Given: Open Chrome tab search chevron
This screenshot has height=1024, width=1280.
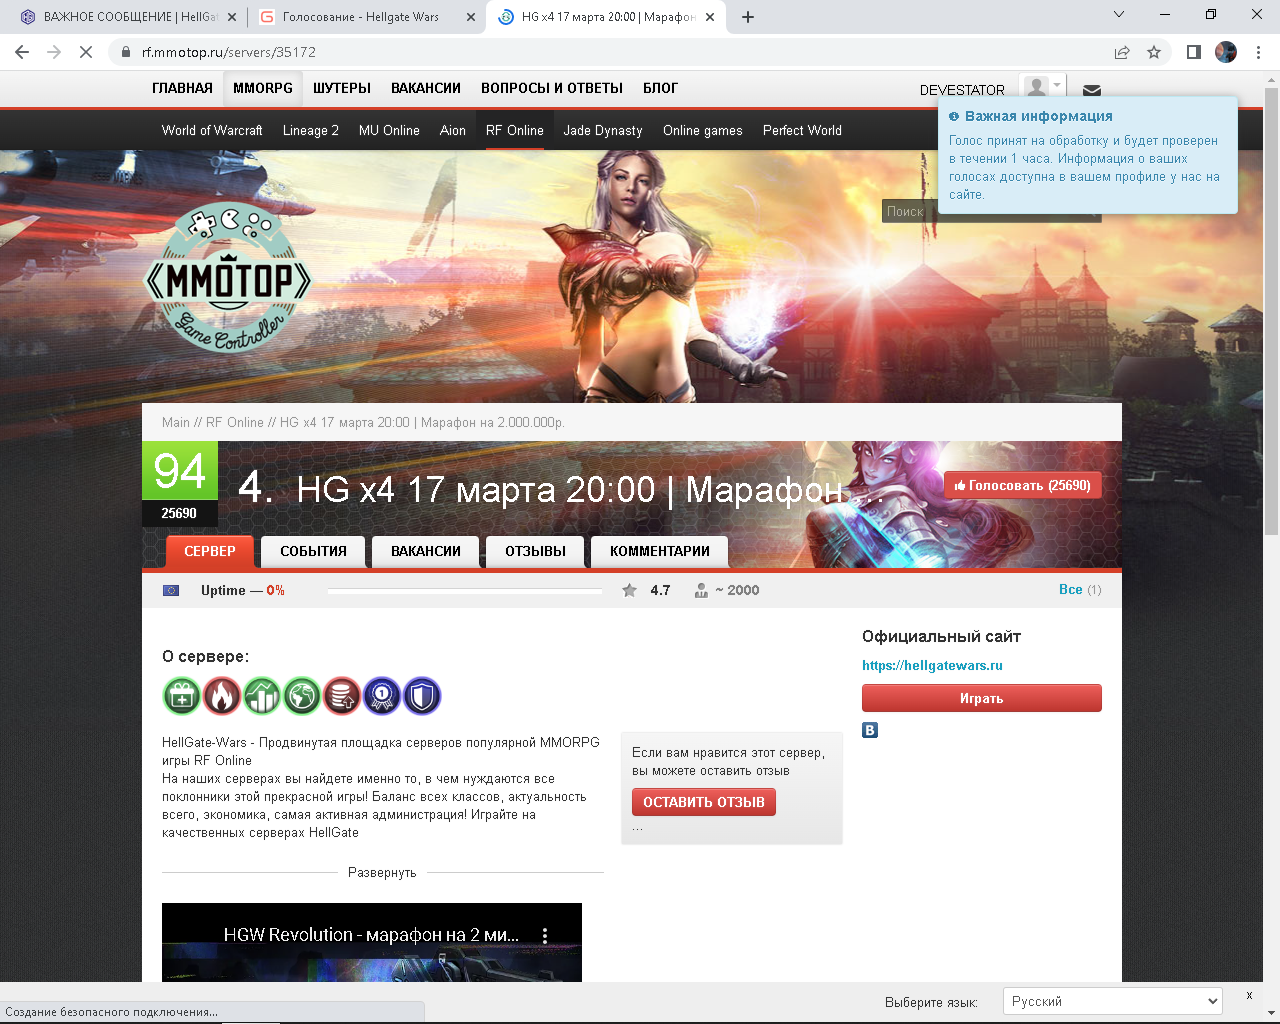Looking at the screenshot, I should pos(1119,15).
